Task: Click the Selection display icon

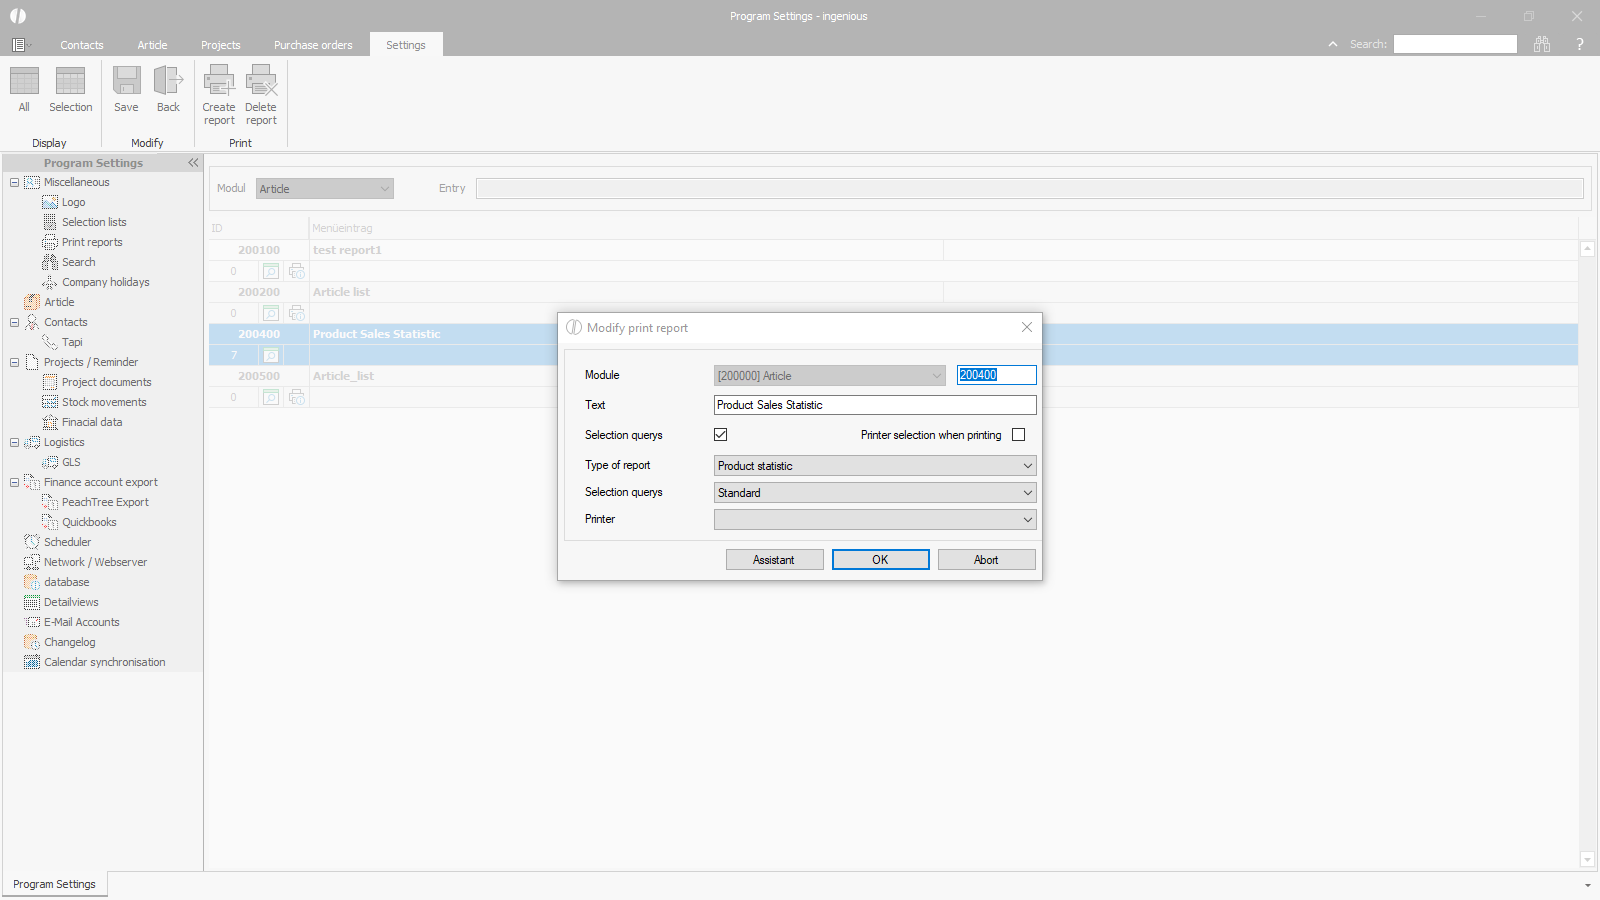Action: [x=70, y=82]
